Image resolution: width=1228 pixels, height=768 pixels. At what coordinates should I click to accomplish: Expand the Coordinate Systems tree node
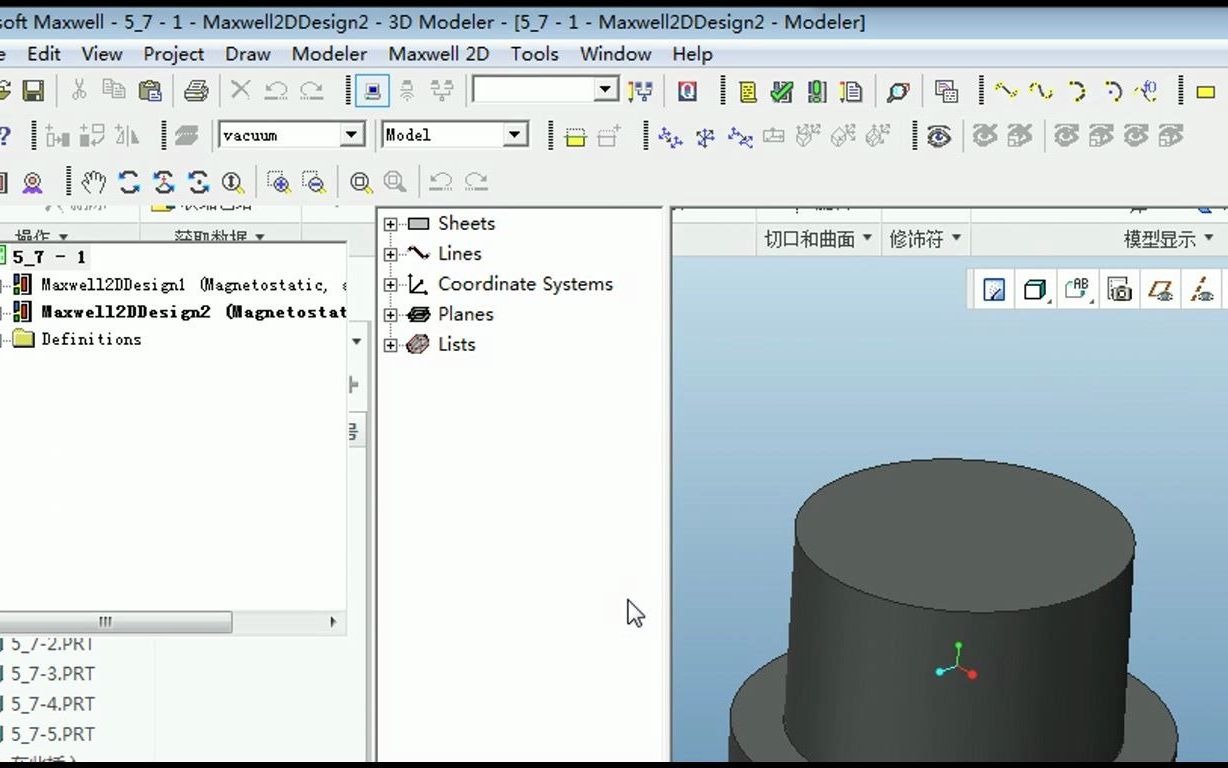tap(390, 284)
